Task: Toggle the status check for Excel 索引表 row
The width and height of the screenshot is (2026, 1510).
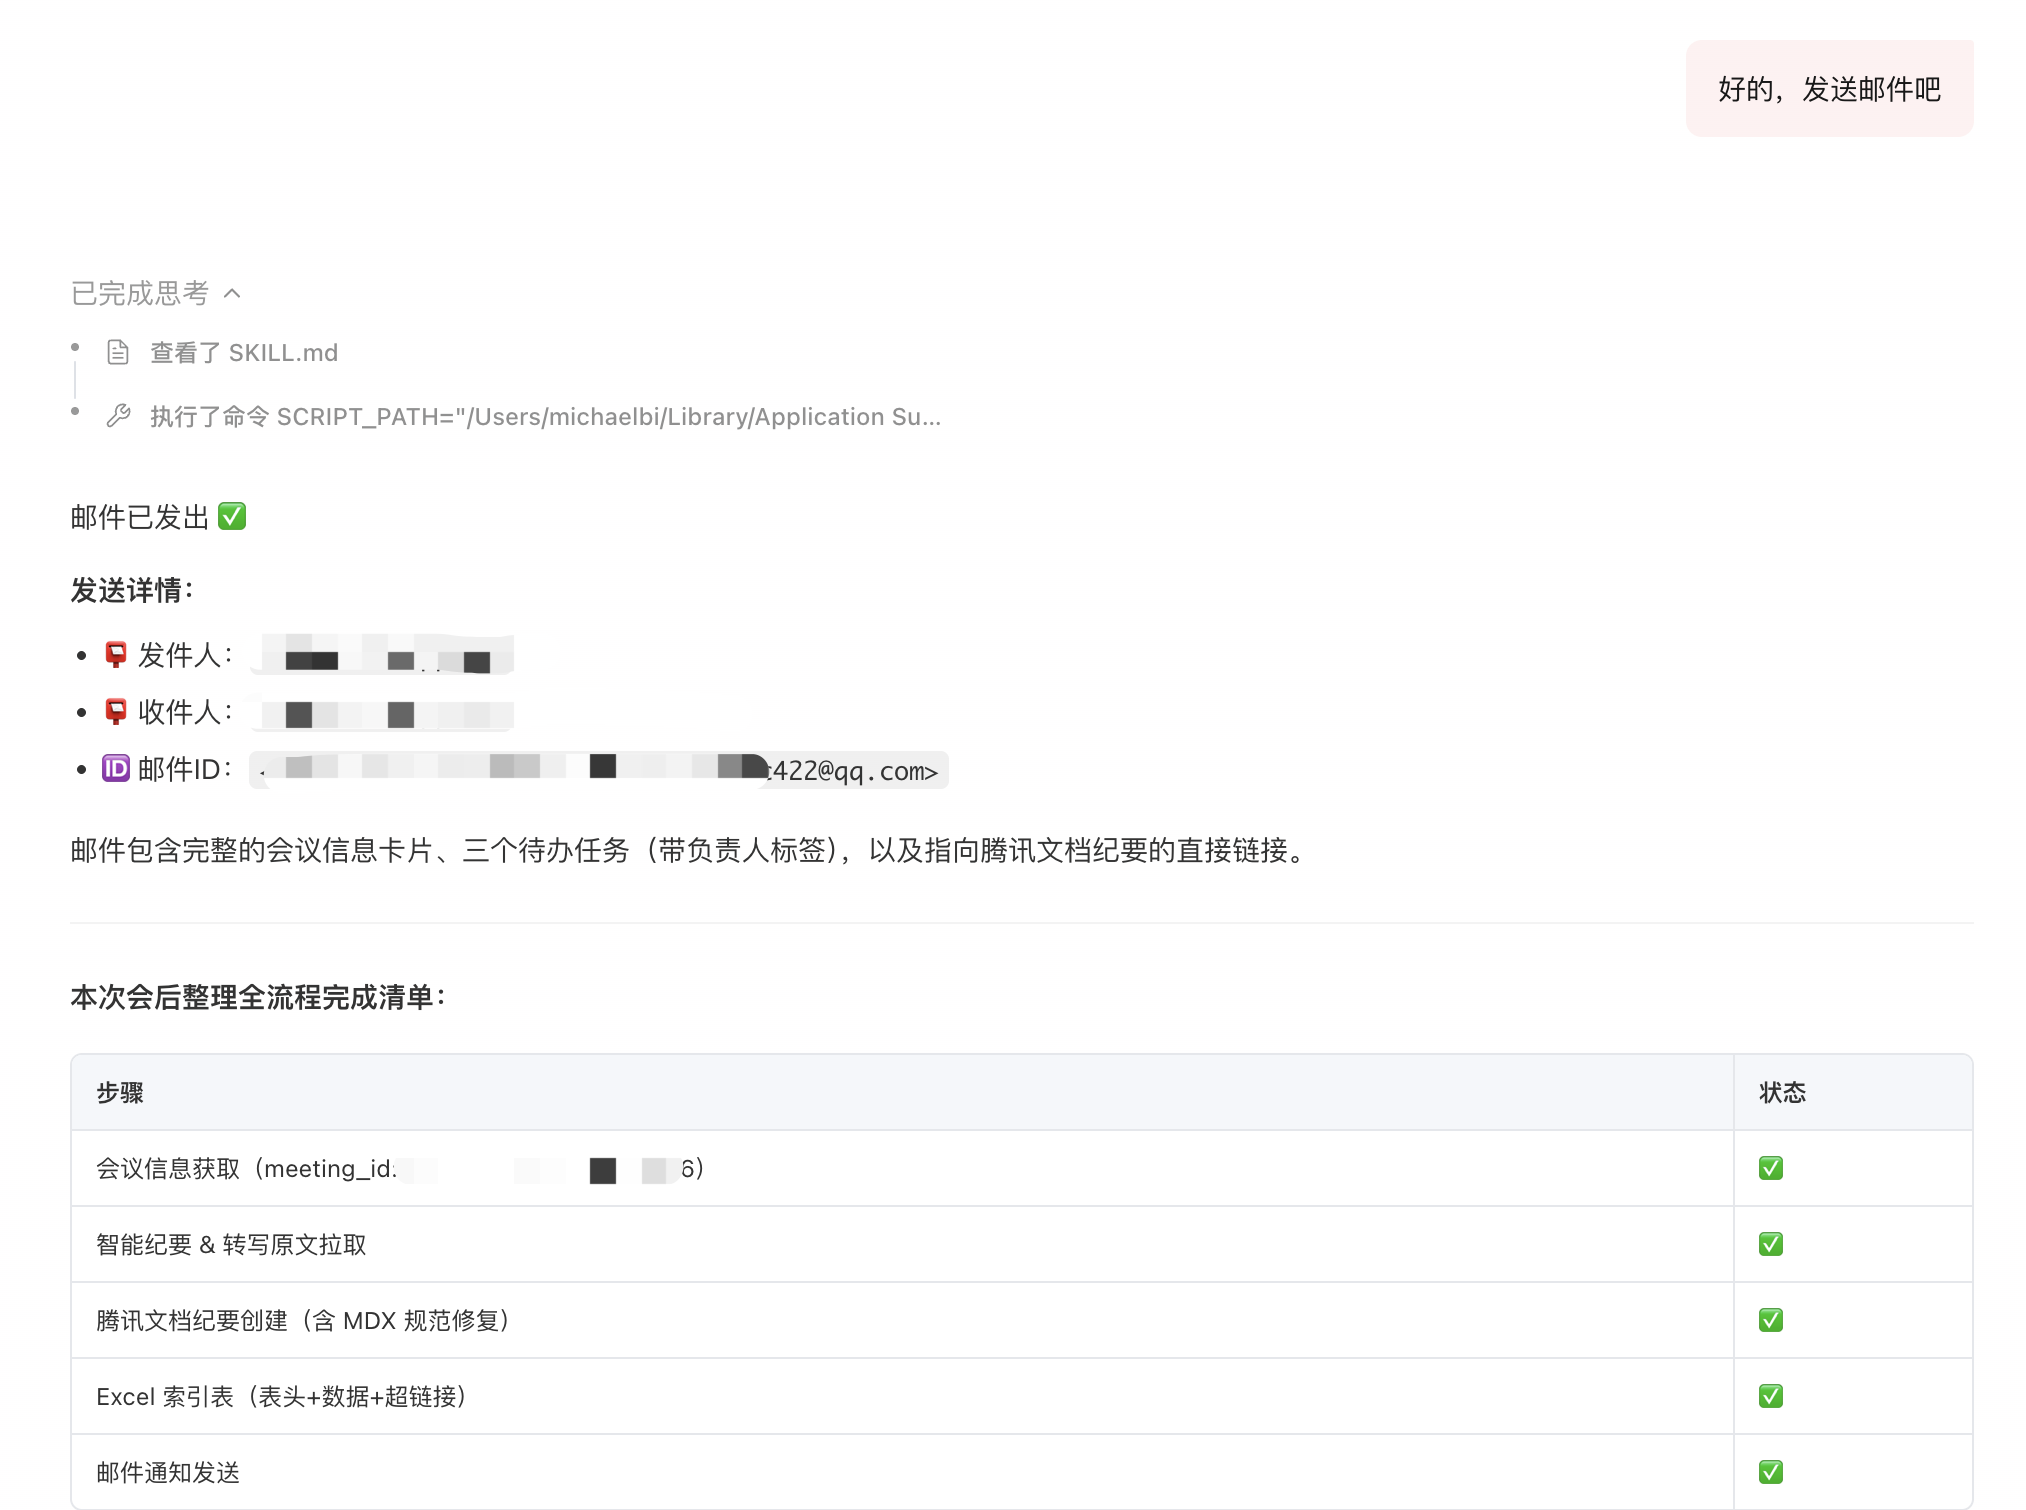Action: [x=1770, y=1396]
